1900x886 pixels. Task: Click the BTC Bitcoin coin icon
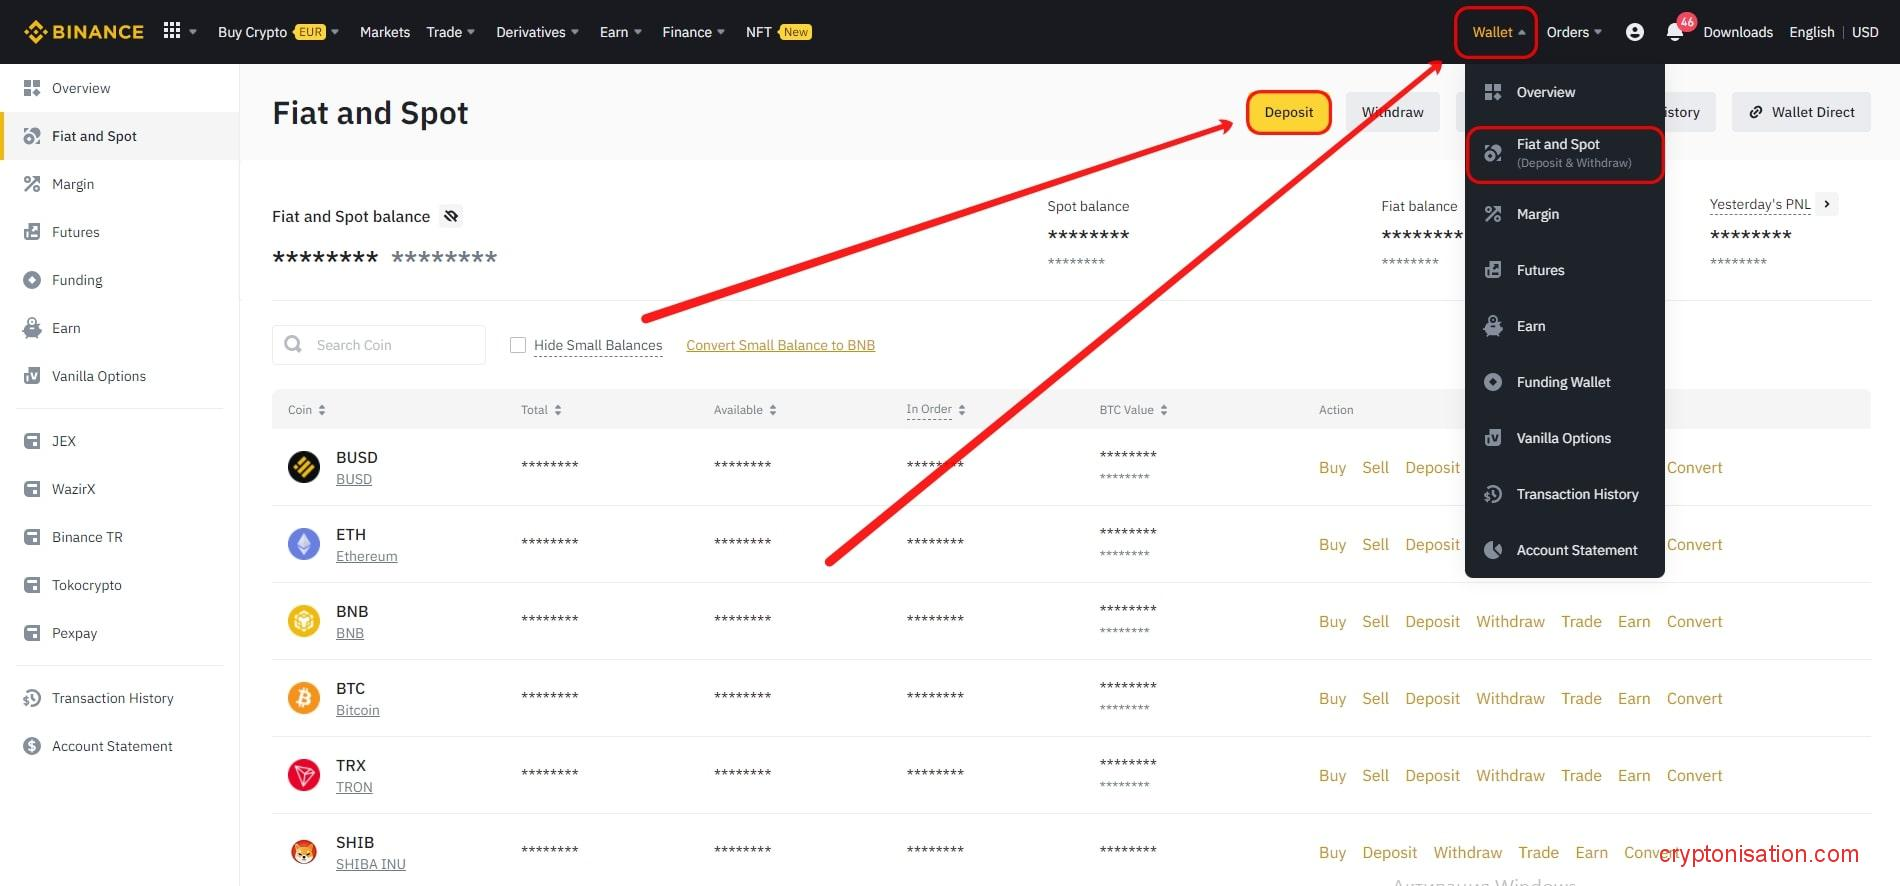pos(304,698)
